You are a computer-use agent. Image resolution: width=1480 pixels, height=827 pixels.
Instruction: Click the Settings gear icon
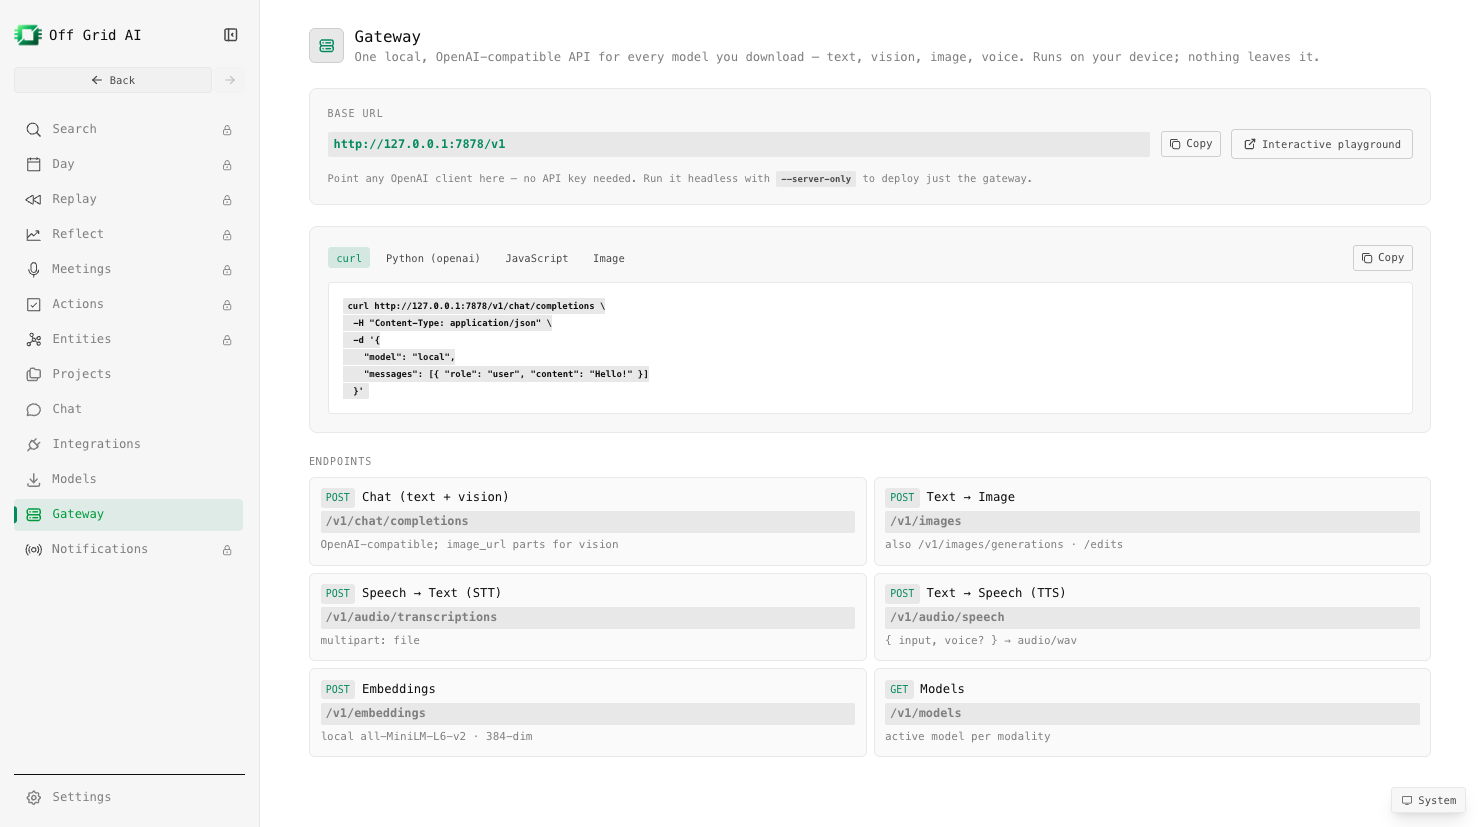click(x=34, y=797)
